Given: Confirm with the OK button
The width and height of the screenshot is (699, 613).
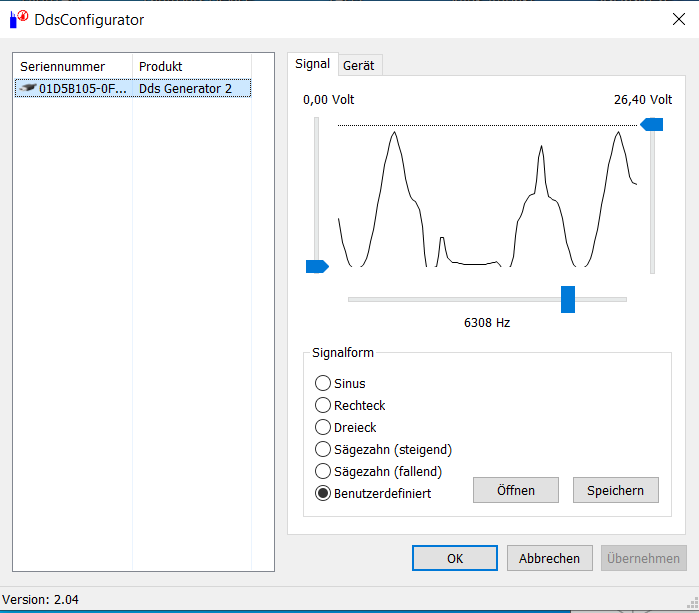Looking at the screenshot, I should 454,558.
